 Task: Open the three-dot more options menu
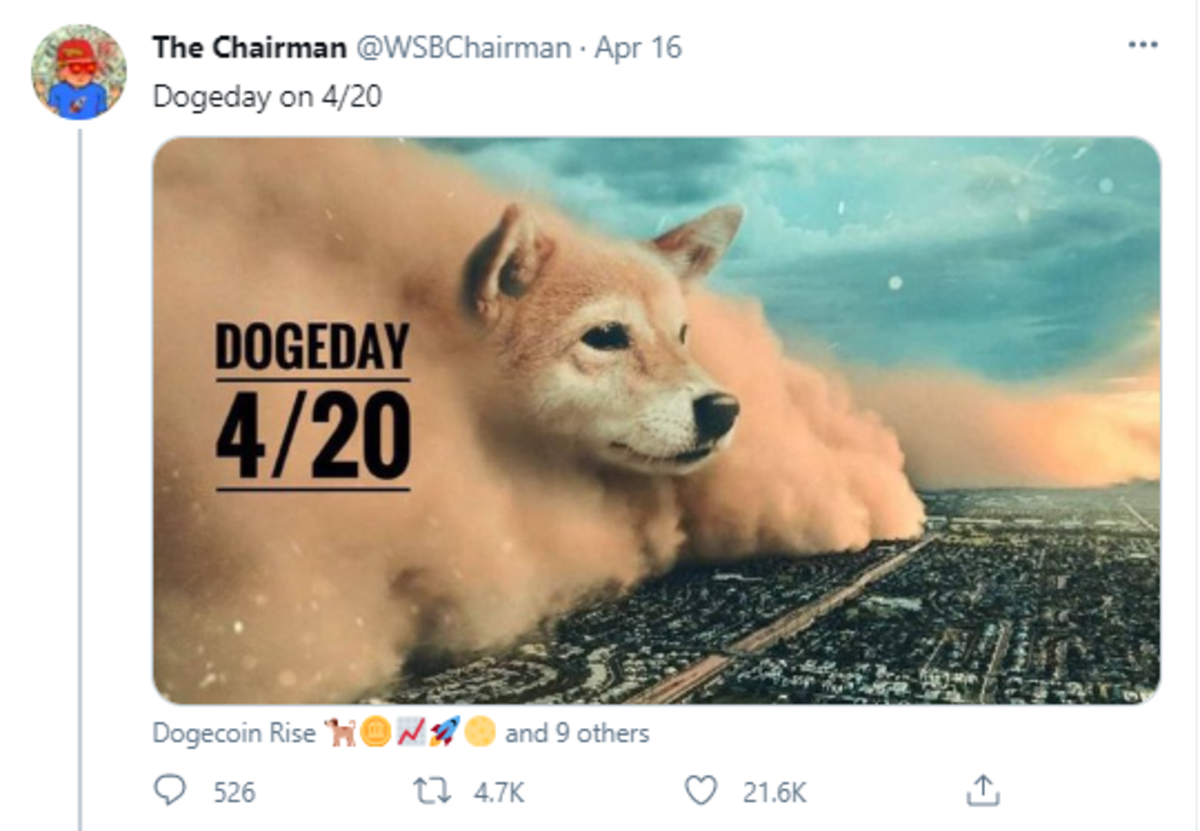(1142, 46)
